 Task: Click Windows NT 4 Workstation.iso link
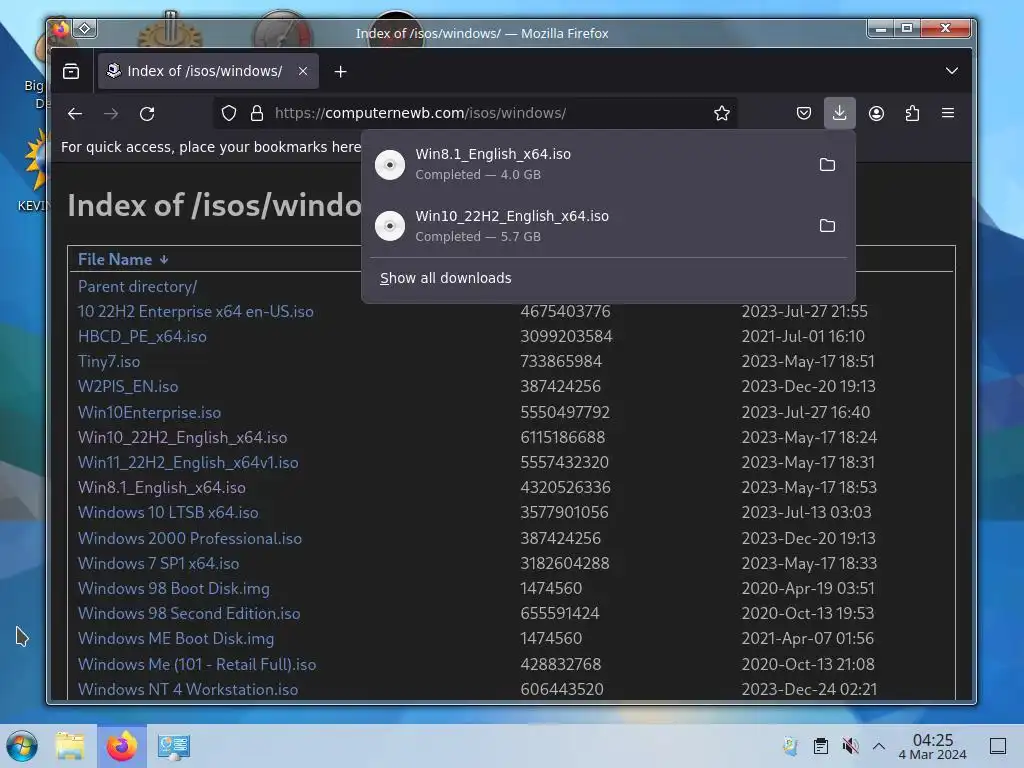pos(187,689)
